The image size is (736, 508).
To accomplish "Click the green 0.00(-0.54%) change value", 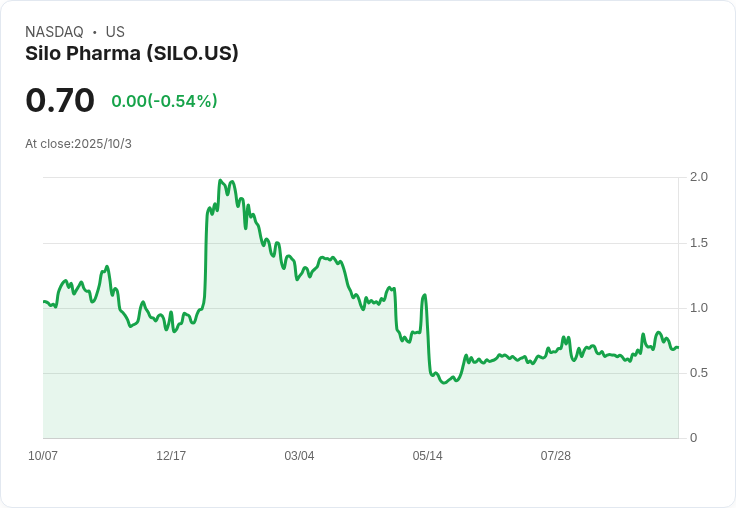I will pos(164,101).
